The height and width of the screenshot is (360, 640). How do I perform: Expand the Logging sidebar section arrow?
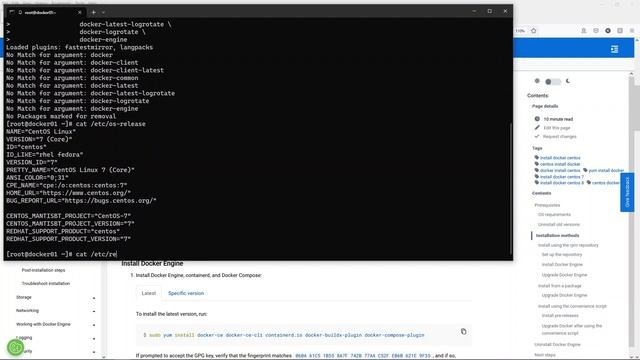coord(94,338)
